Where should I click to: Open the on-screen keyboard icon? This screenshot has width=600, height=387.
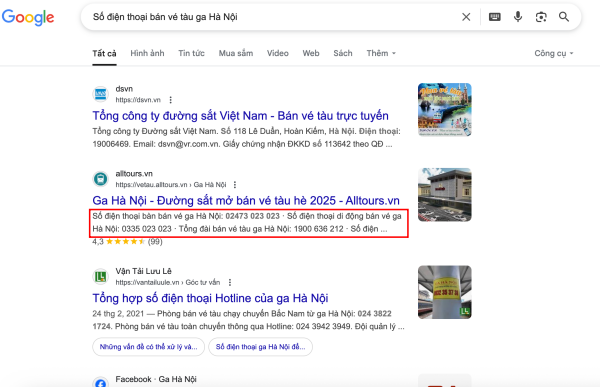tap(494, 17)
